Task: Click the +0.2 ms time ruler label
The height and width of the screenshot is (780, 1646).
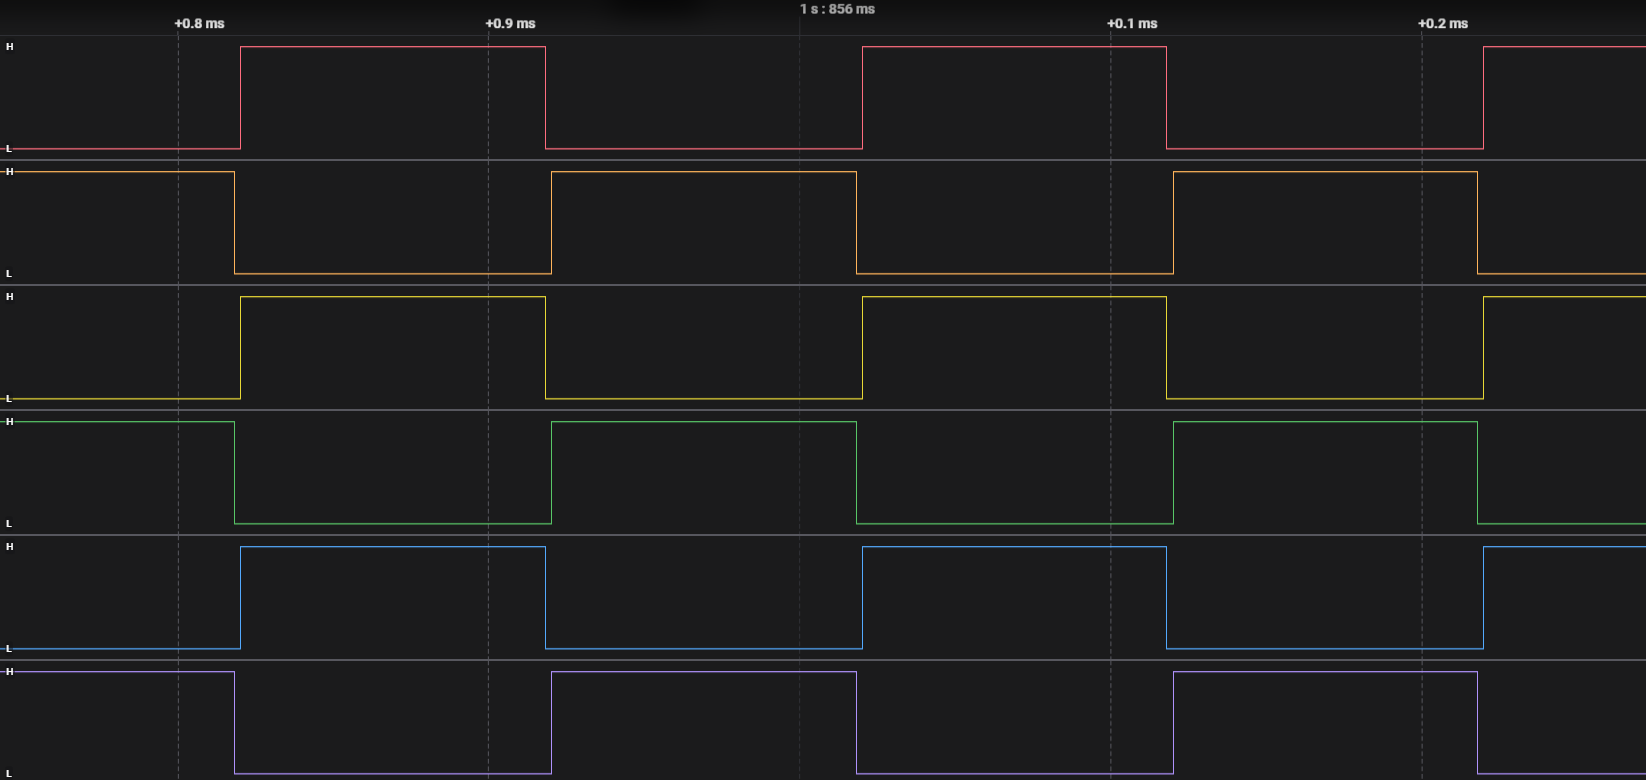Action: tap(1443, 23)
